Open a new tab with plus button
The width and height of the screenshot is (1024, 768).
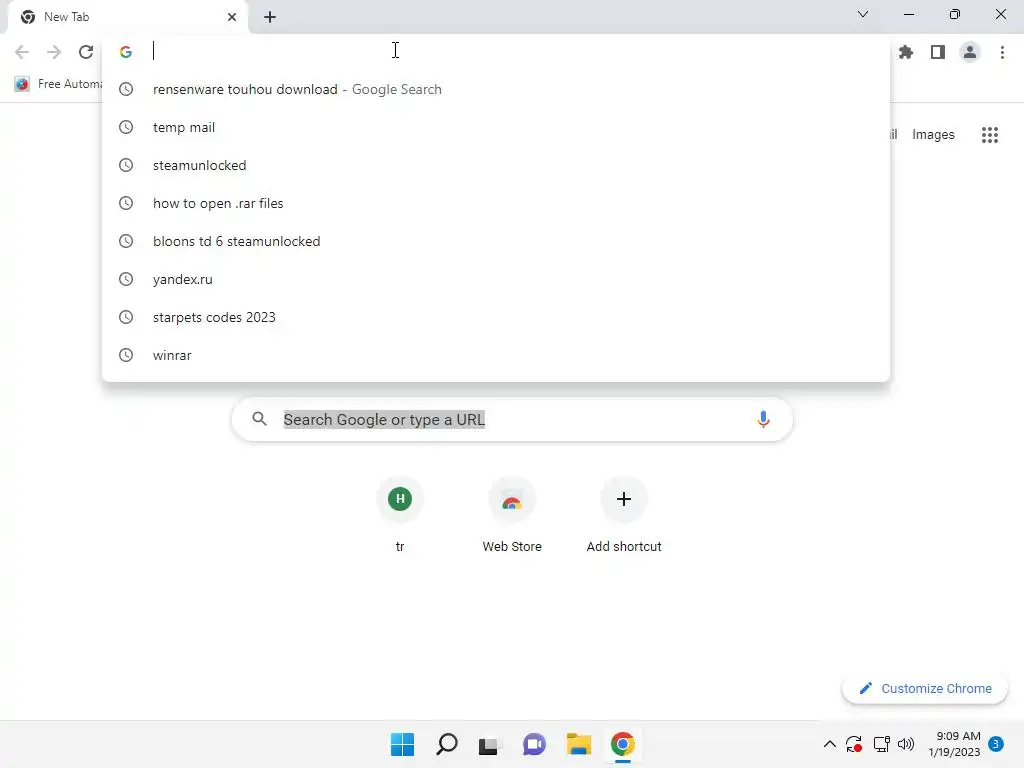[x=270, y=17]
